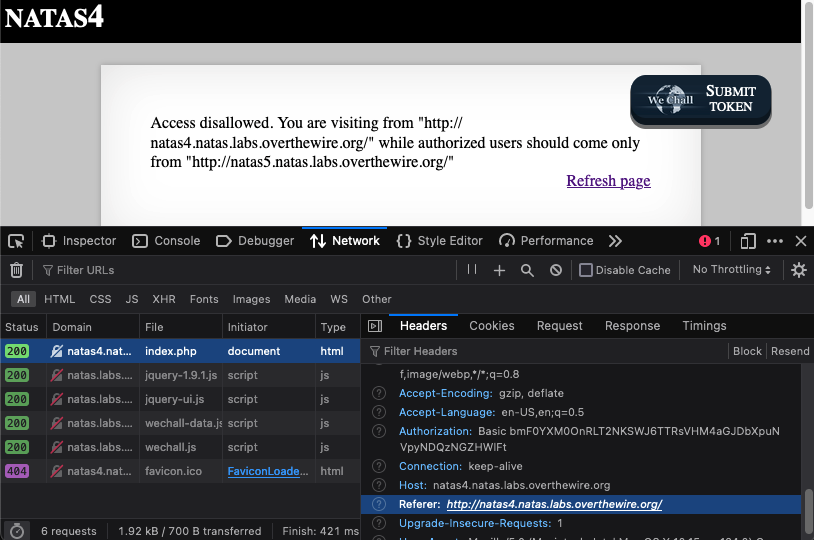Screen dimensions: 814x540
Task: Filter requests by Images
Action: point(251,299)
